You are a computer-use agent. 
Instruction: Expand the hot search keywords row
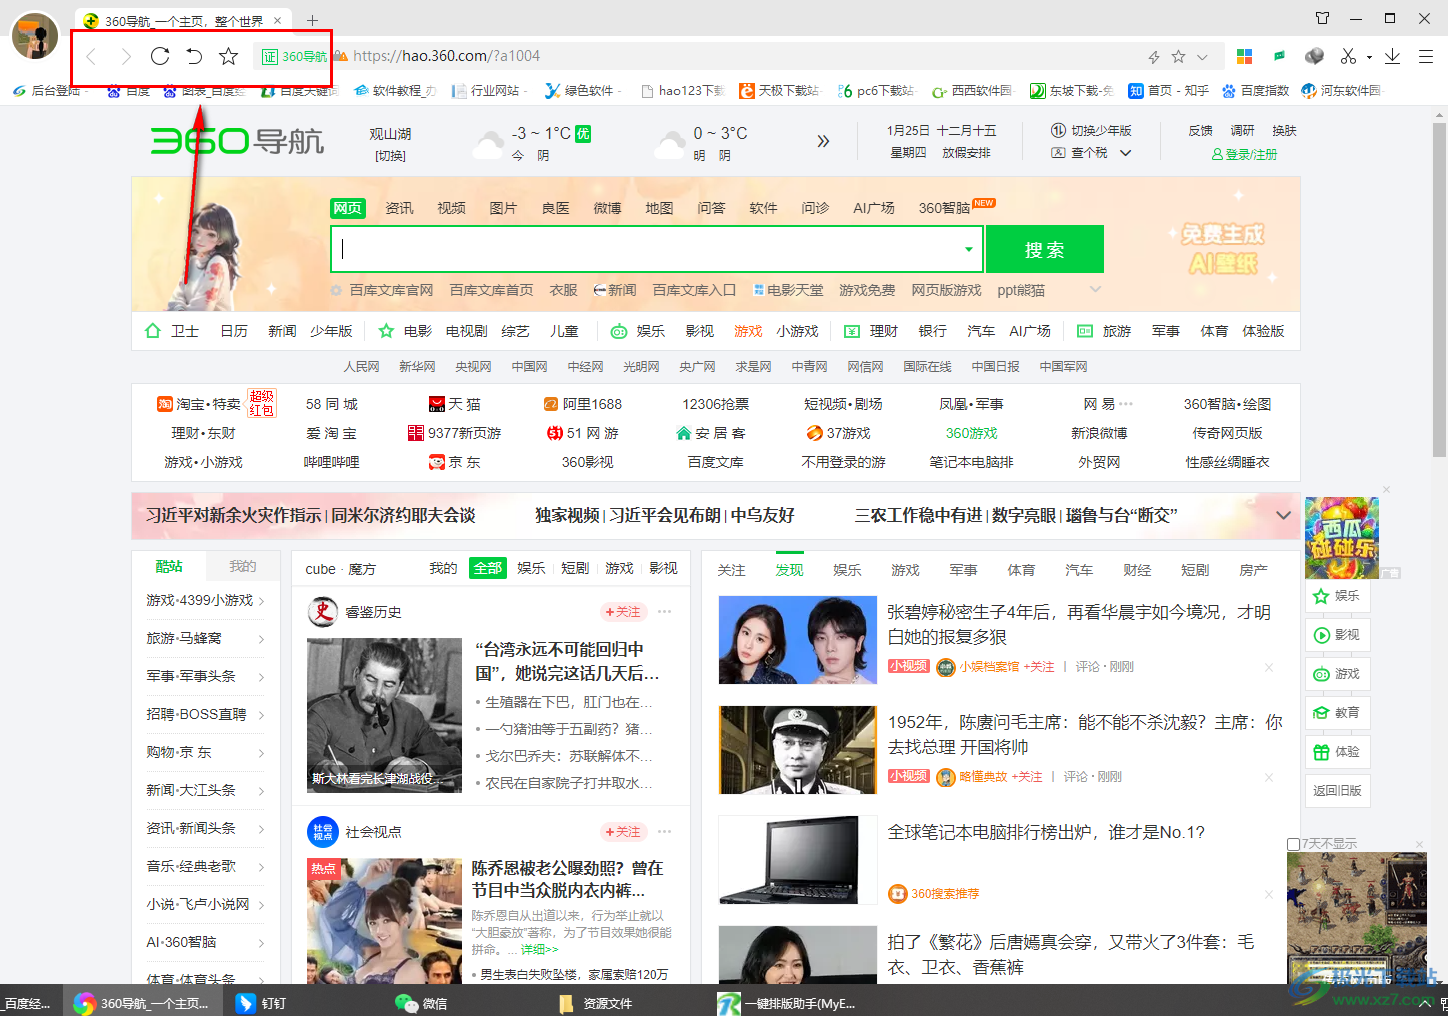(1095, 290)
